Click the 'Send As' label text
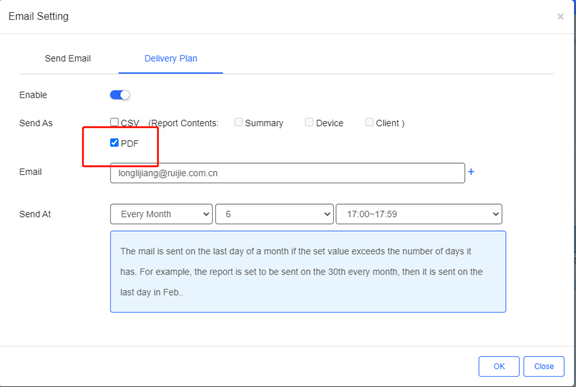Viewport: 576px width, 387px height. (x=36, y=123)
